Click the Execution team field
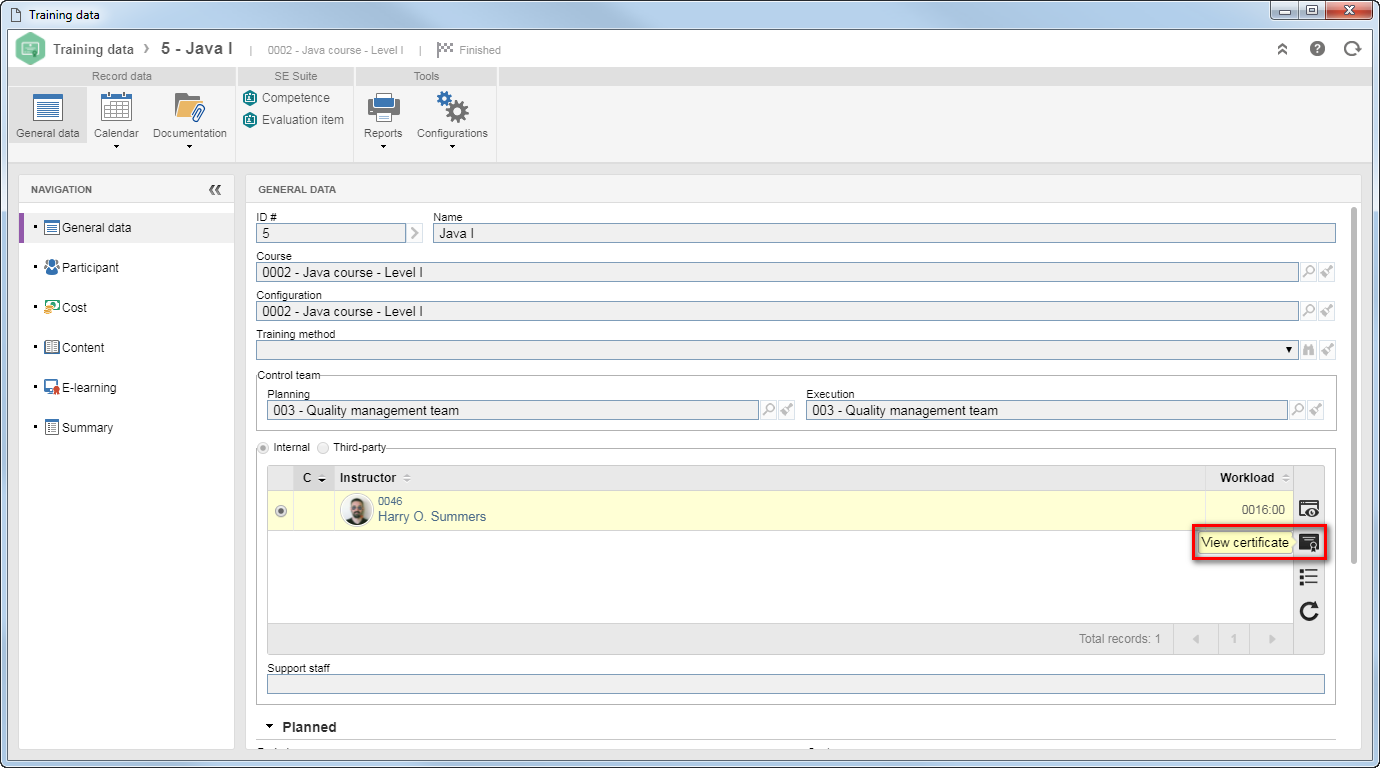 pos(1046,410)
